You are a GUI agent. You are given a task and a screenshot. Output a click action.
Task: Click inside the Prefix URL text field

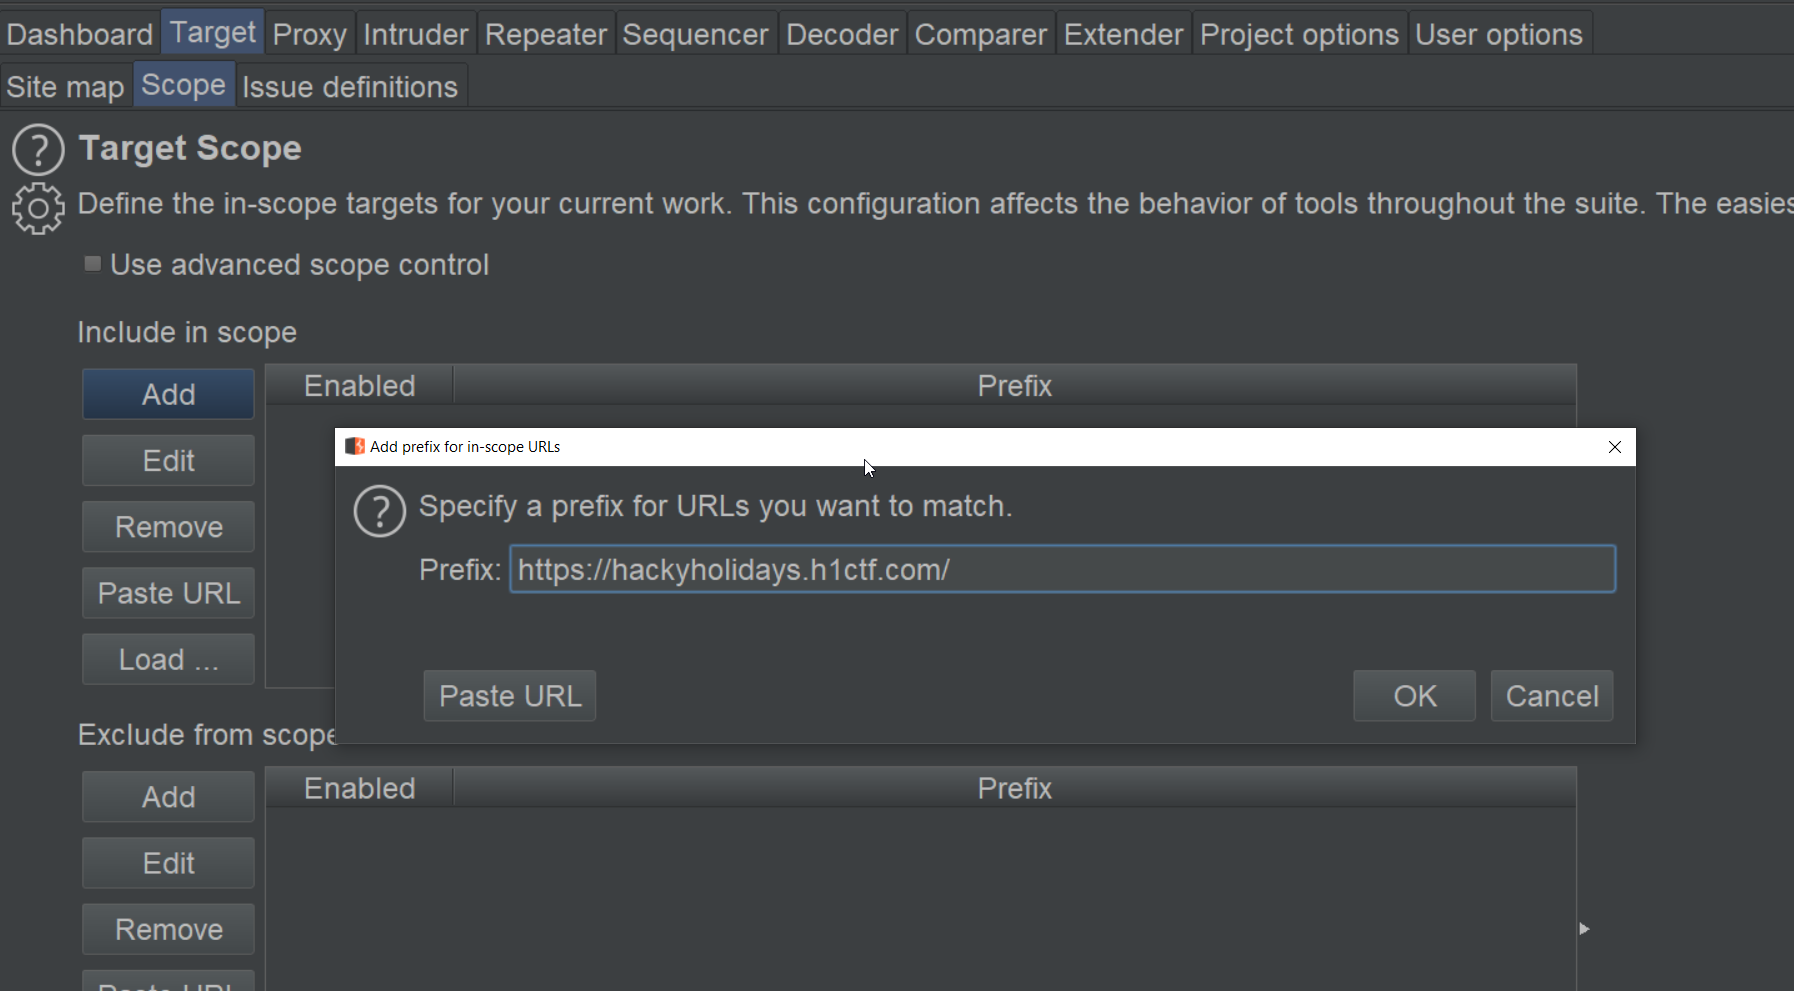[x=1060, y=569]
